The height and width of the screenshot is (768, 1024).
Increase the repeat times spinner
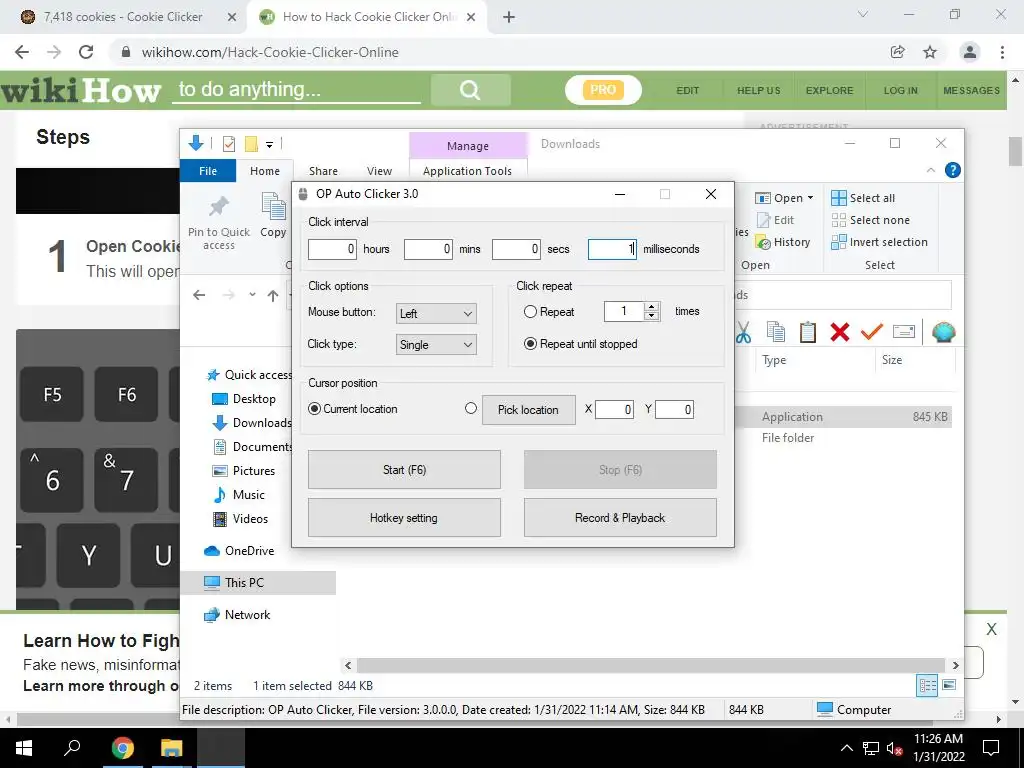tap(651, 307)
